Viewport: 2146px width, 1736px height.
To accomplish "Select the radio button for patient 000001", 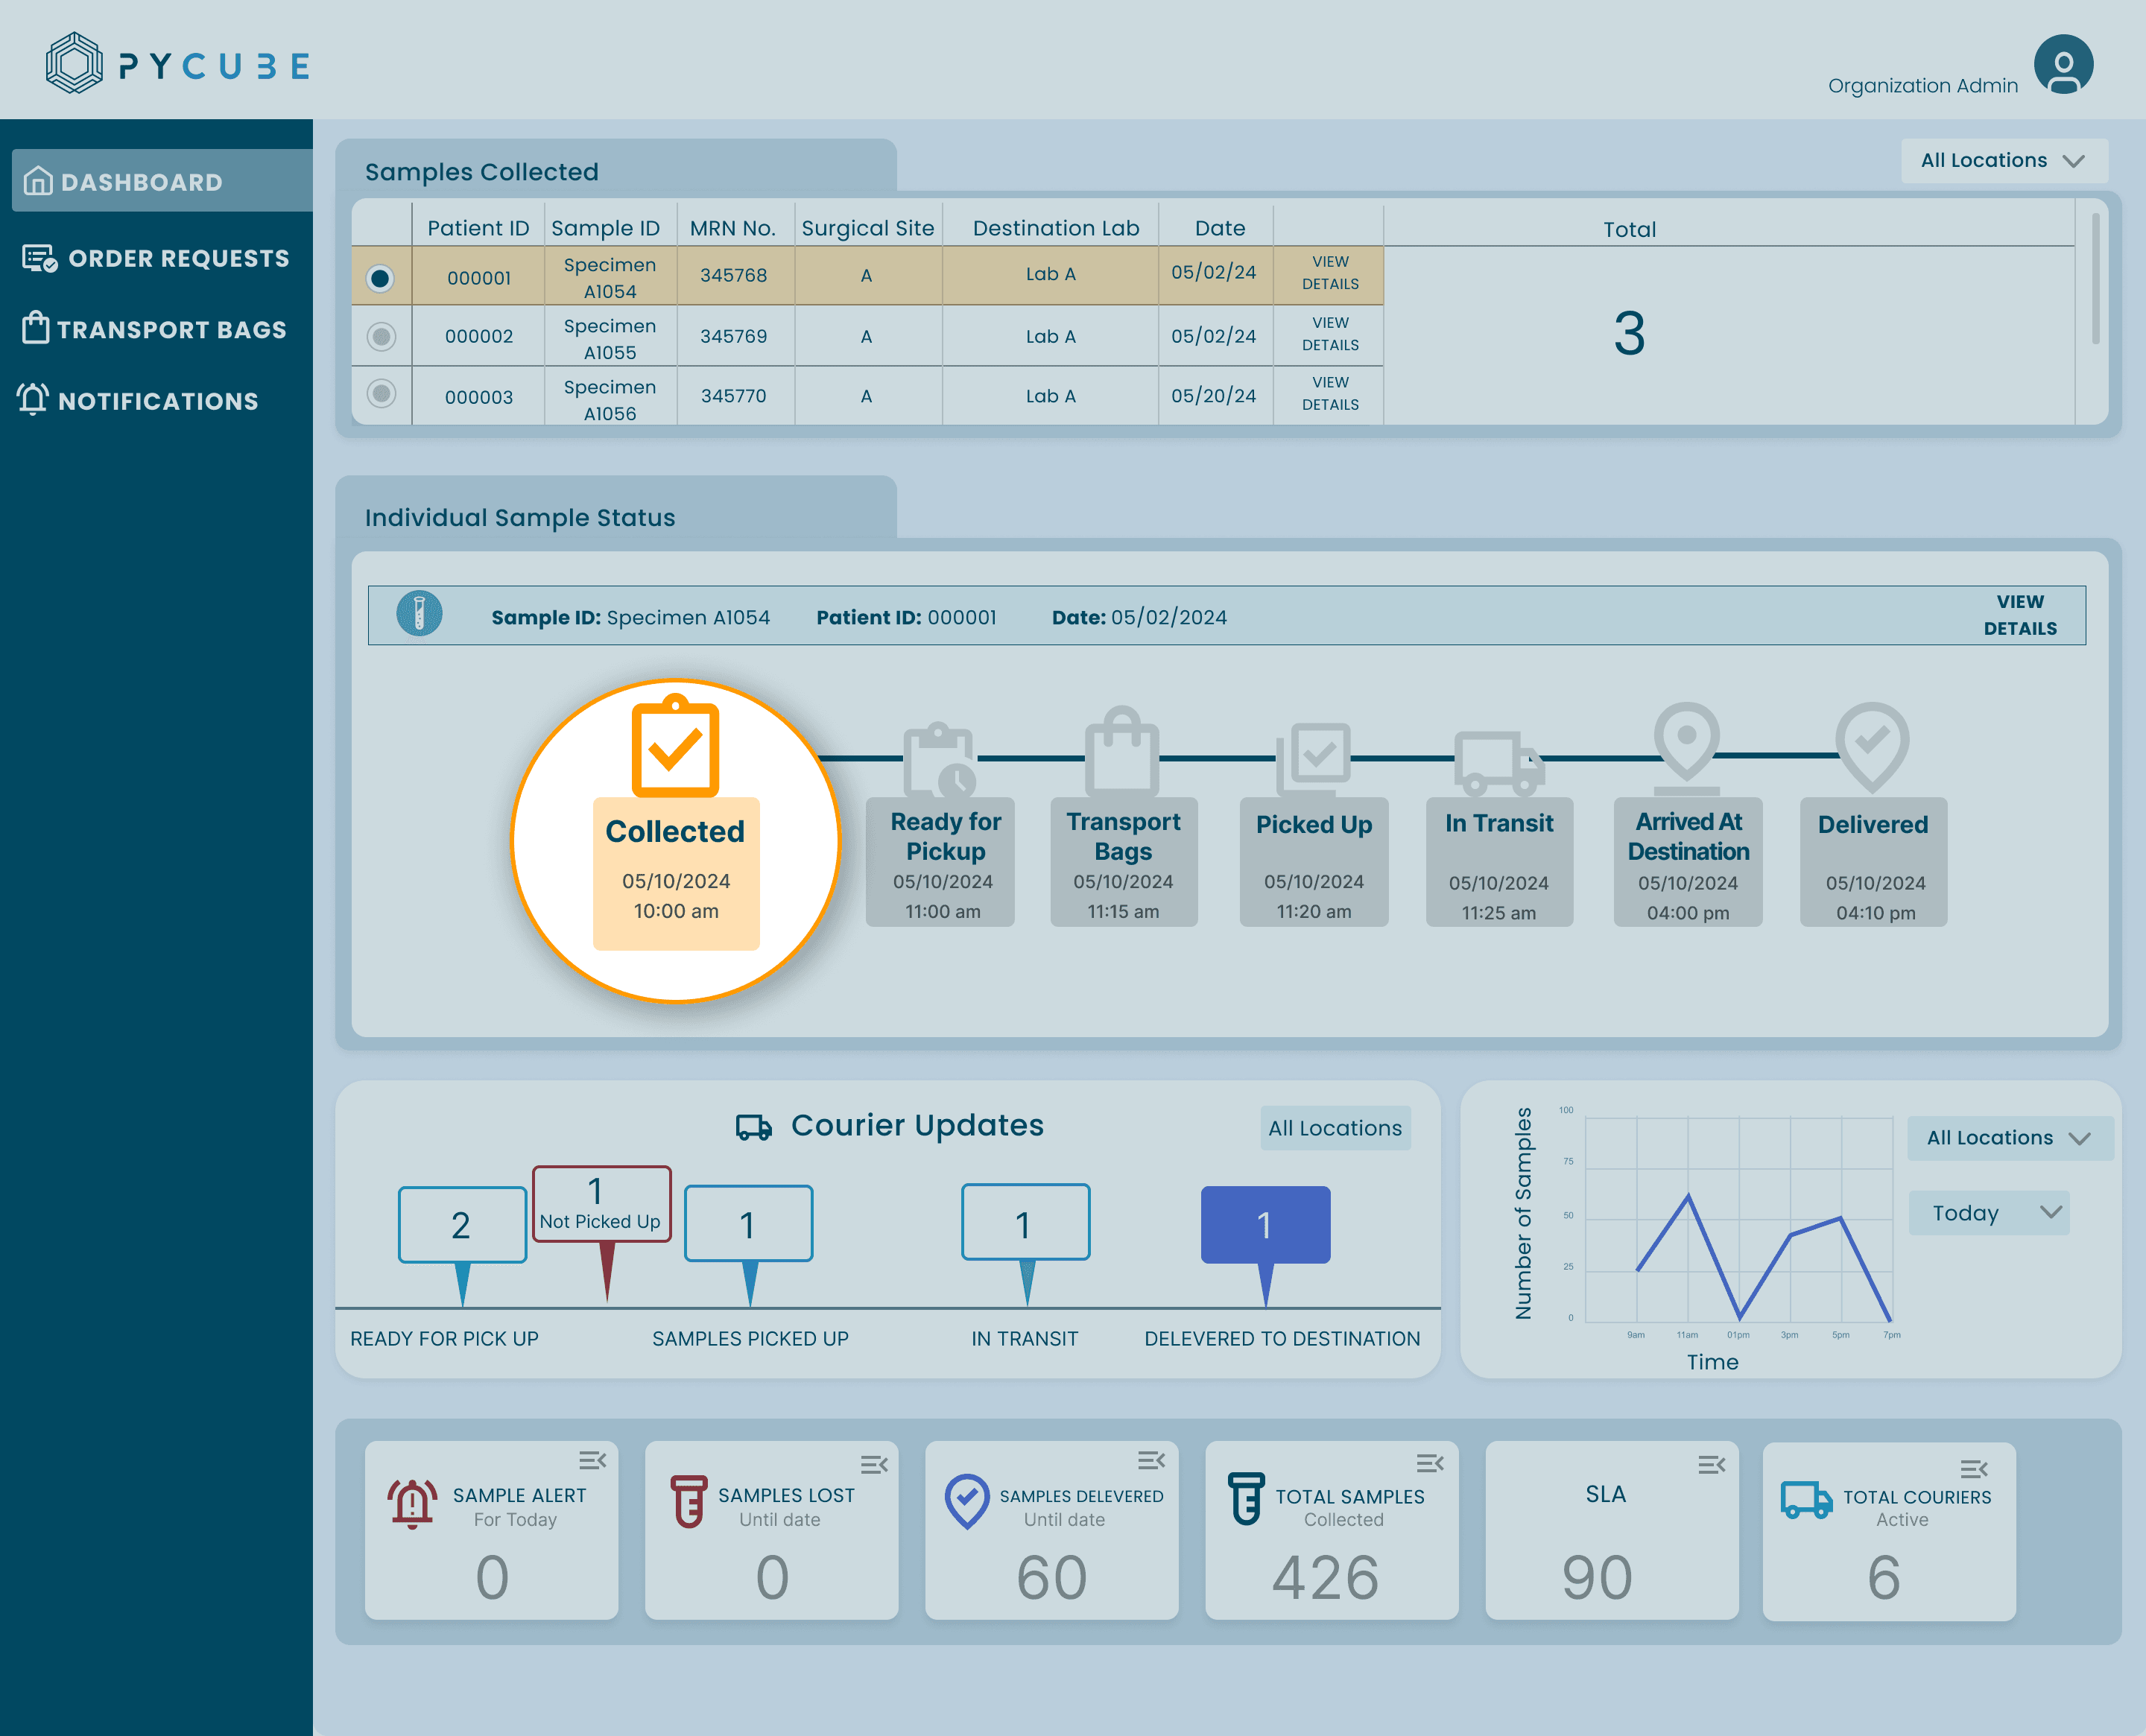I will click(x=380, y=277).
